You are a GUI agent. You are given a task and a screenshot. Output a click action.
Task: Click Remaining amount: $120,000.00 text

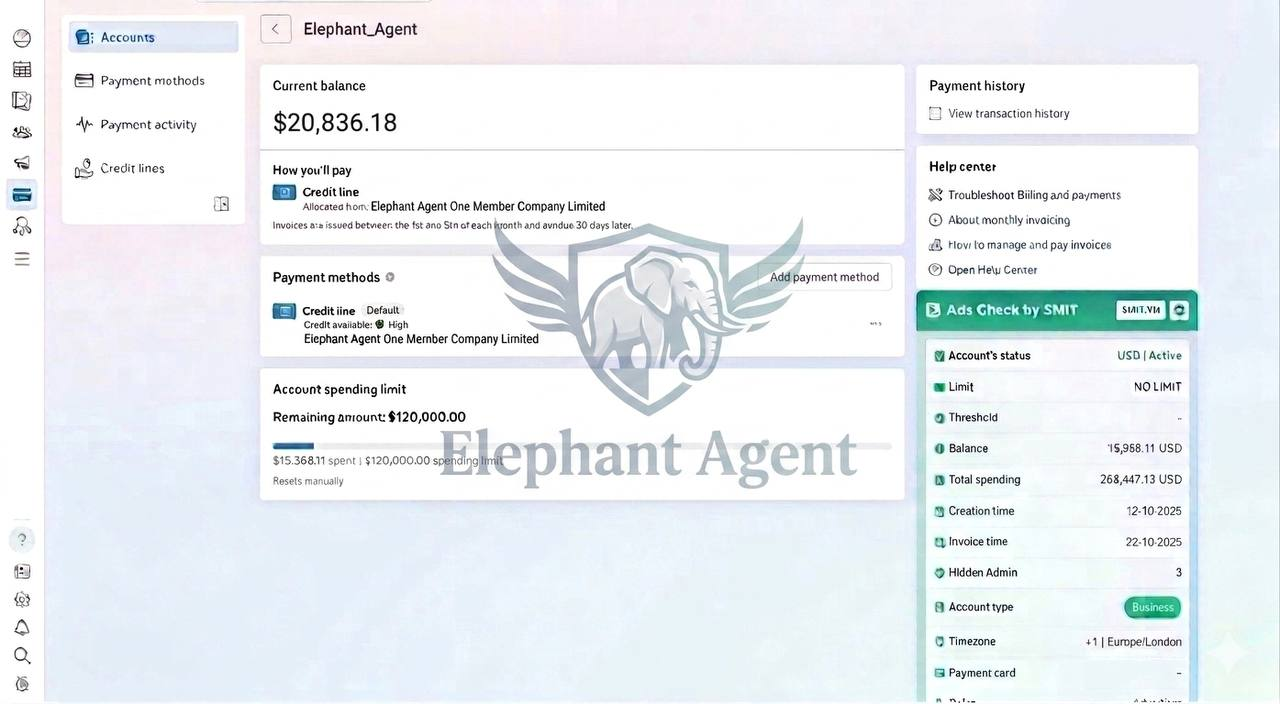(x=369, y=417)
